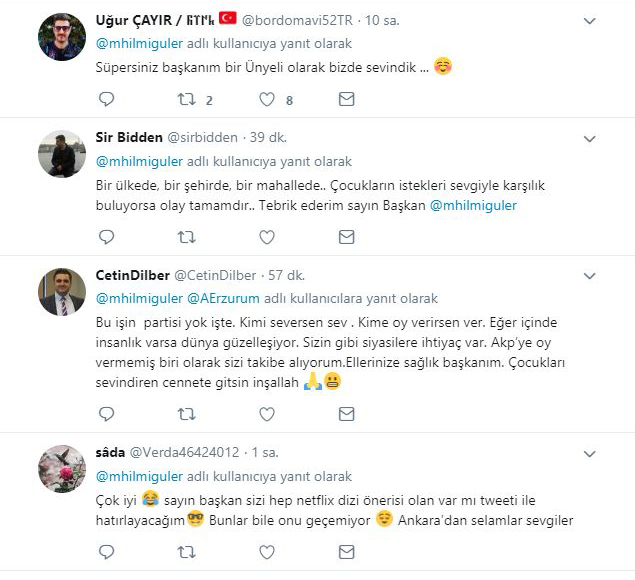The width and height of the screenshot is (635, 580).
Task: Open @AErzurum mention in CetinDilber's reply
Action: tap(223, 299)
